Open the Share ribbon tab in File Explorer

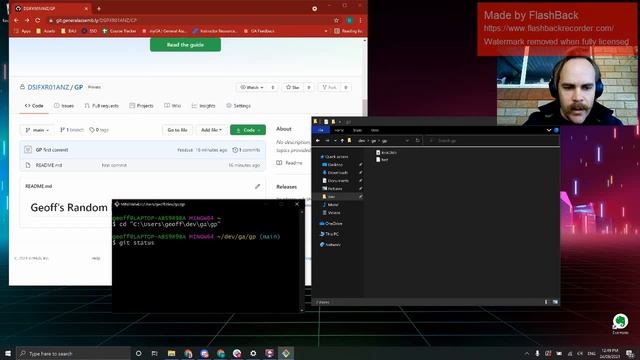pyautogui.click(x=357, y=130)
